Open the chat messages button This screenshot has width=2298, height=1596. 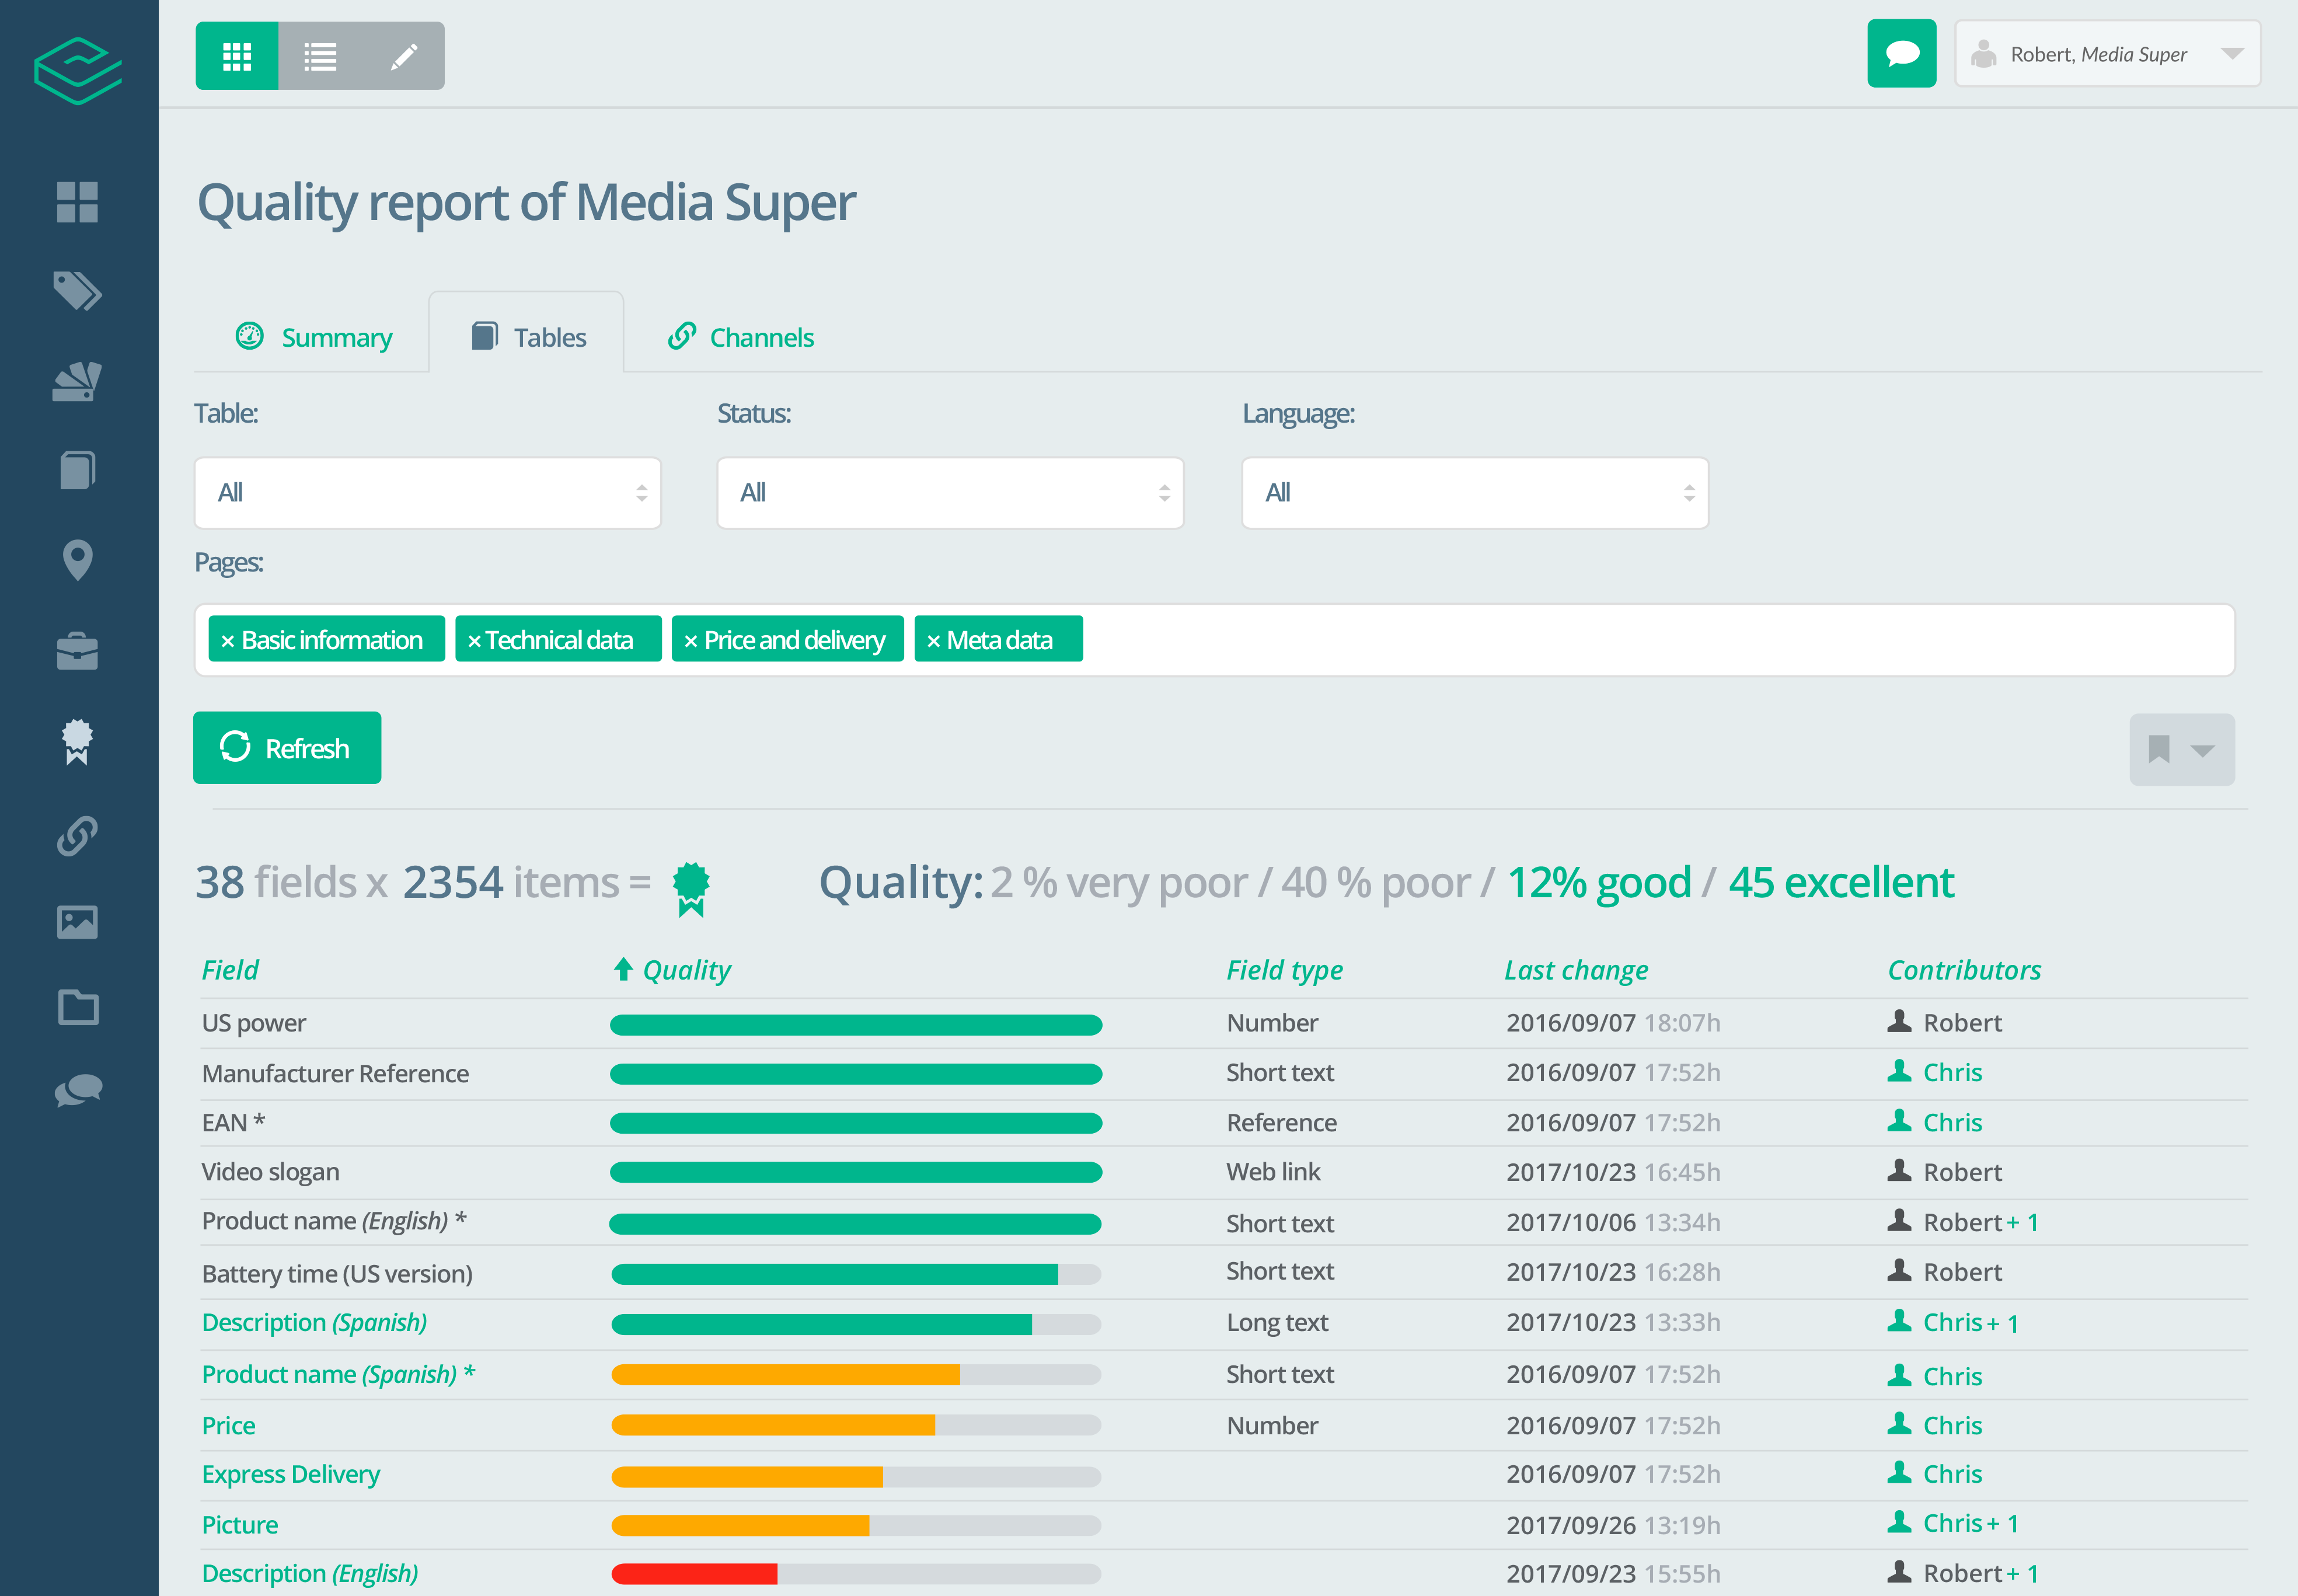click(x=1901, y=54)
